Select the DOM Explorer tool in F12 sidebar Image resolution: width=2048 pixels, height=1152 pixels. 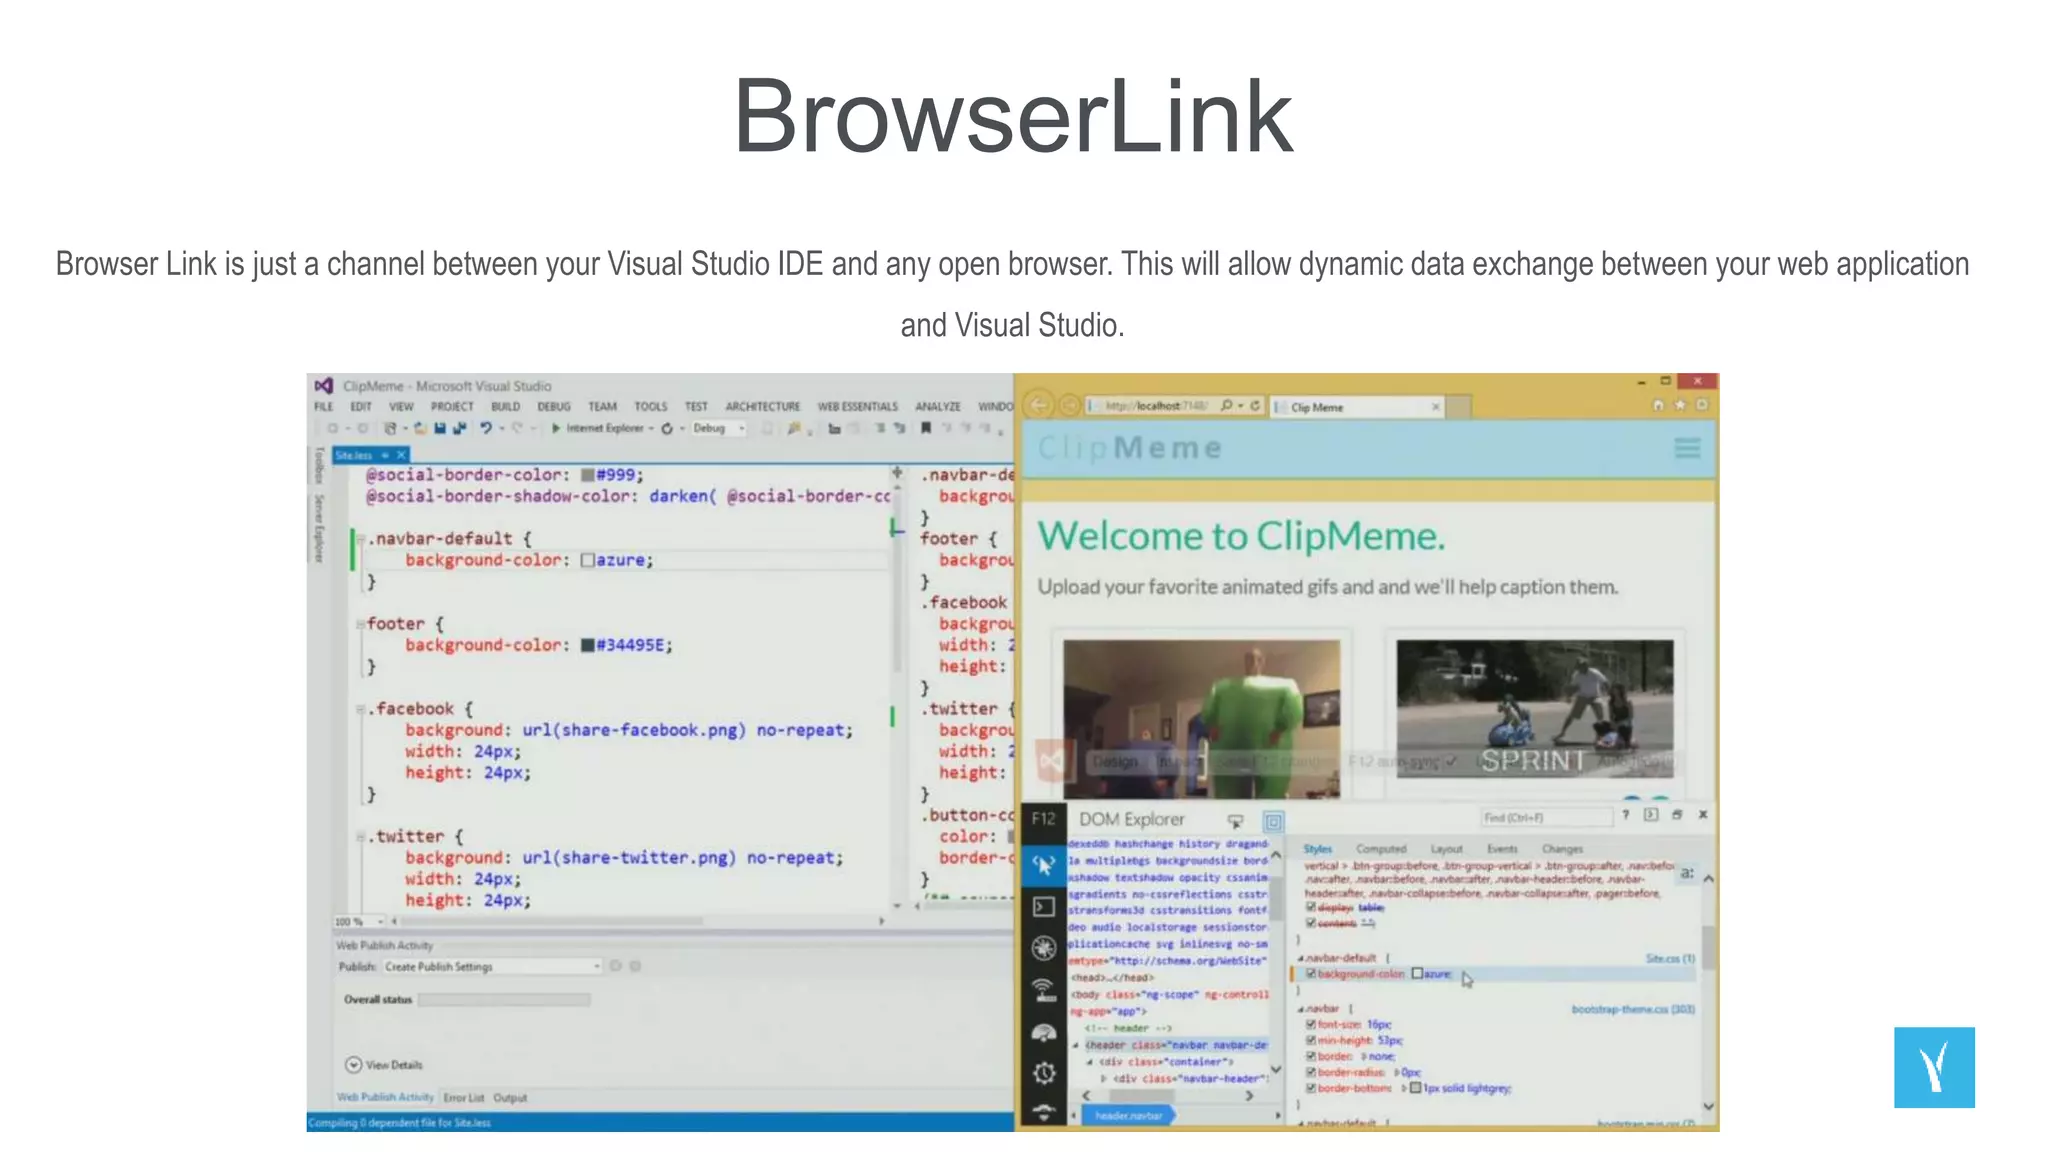pos(1044,865)
